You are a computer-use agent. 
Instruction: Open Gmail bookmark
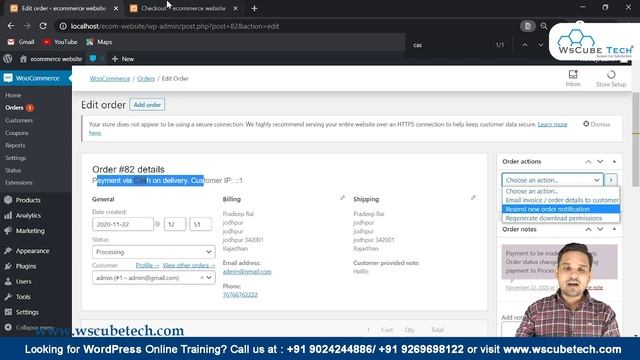21,42
